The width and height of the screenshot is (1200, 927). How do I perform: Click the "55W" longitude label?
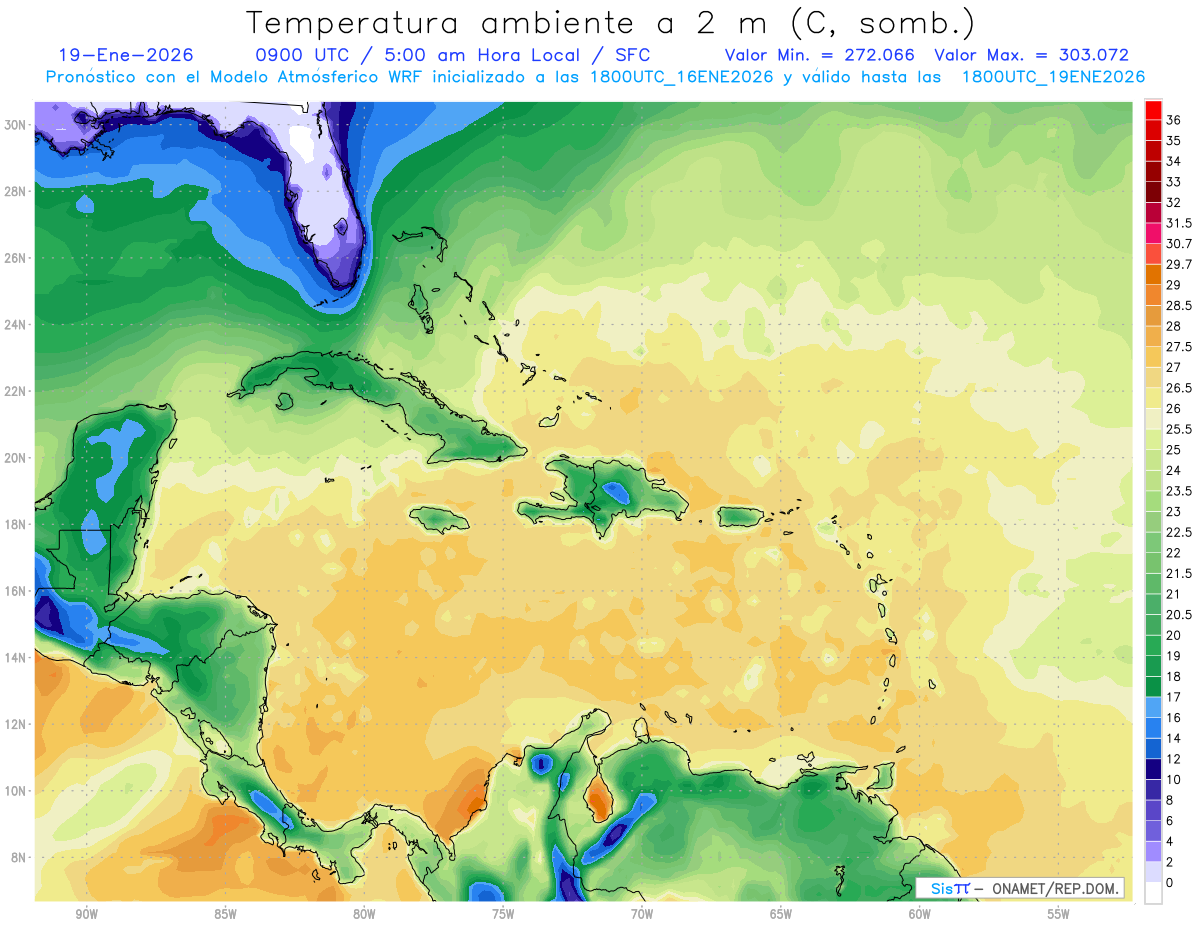pos(1059,914)
